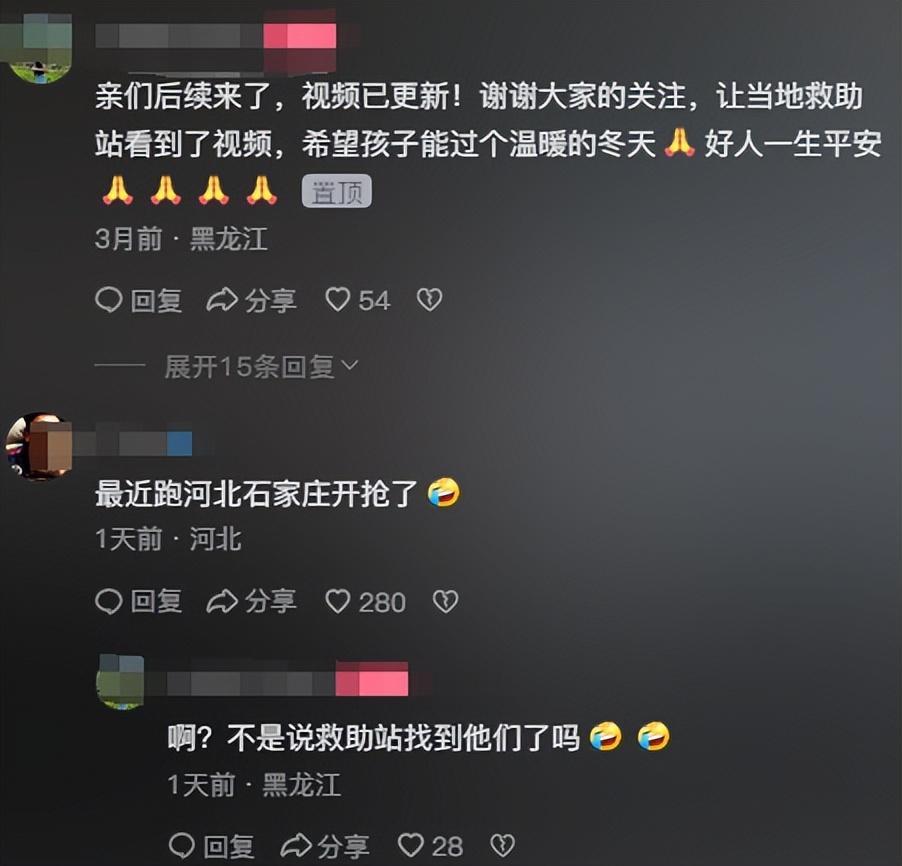Share the Hebei comment
Viewport: 902px width, 866px height.
tap(251, 602)
